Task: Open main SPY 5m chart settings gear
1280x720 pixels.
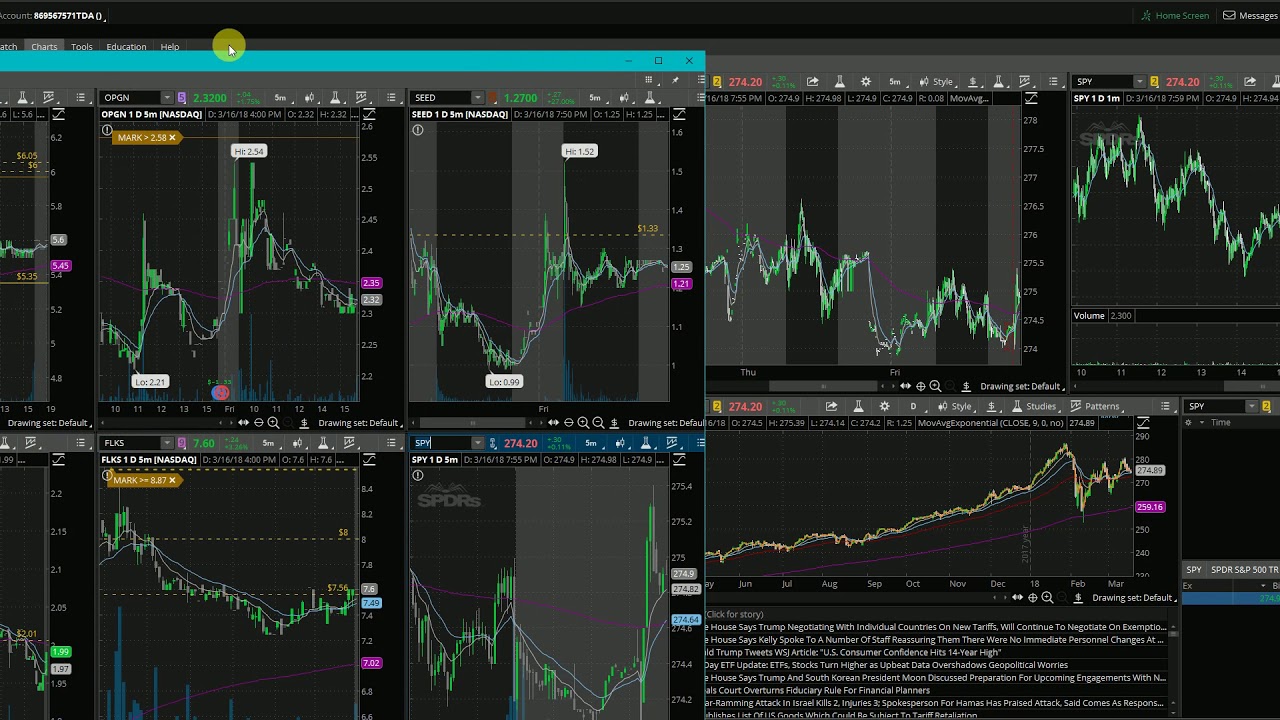Action: (x=865, y=82)
